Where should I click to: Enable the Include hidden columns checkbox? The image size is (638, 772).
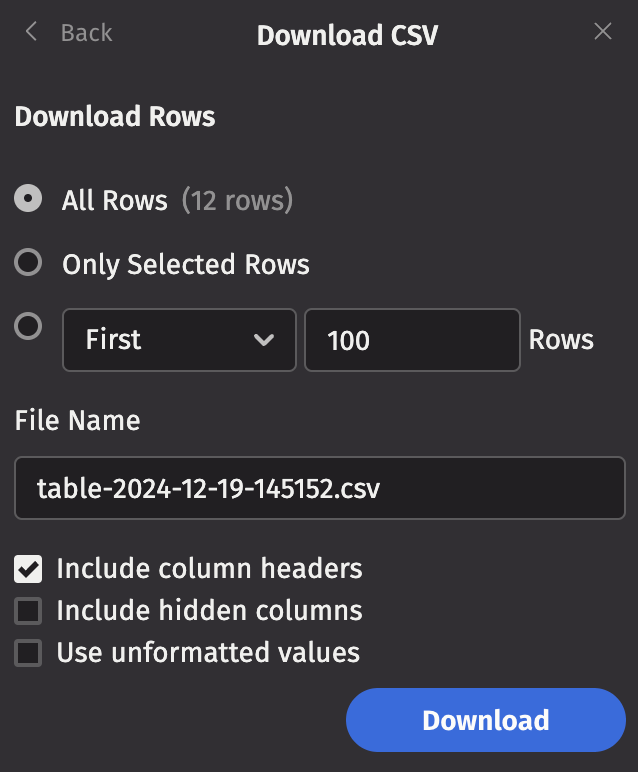[28, 611]
